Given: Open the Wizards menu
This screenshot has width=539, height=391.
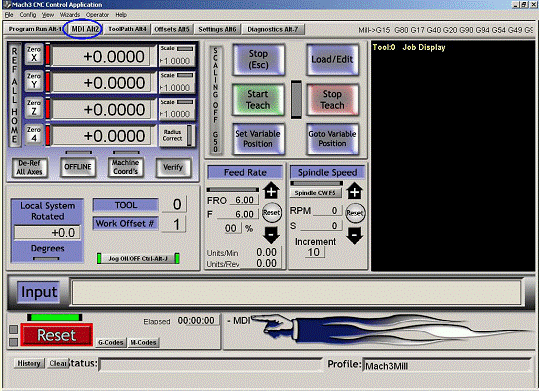Looking at the screenshot, I should (70, 15).
